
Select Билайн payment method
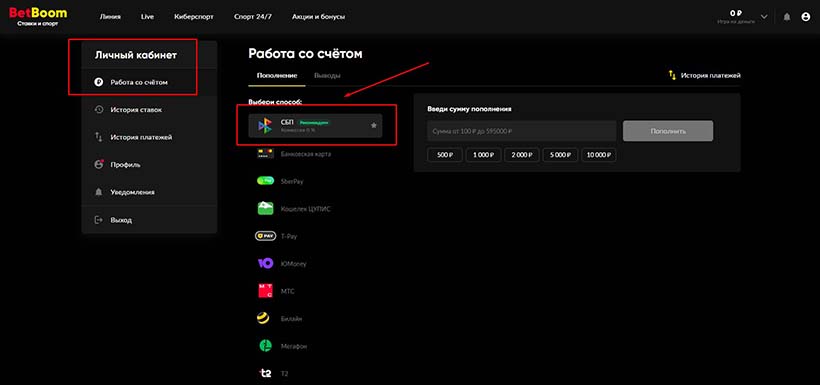315,319
